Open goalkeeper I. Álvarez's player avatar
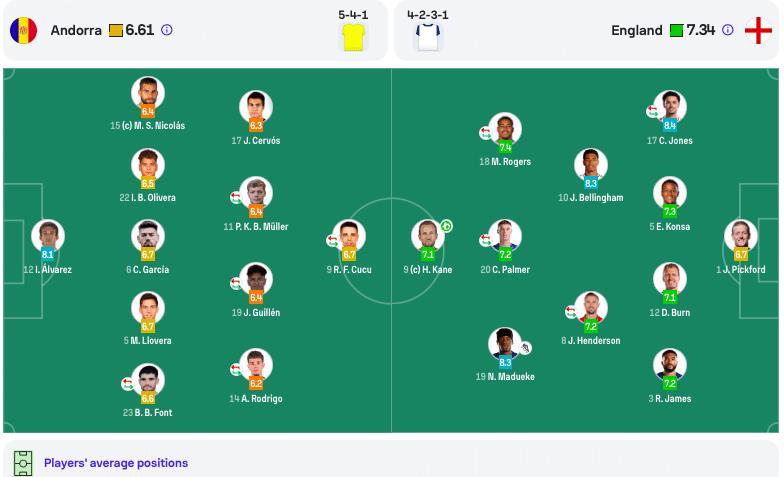Image resolution: width=784 pixels, height=477 pixels. [48, 236]
